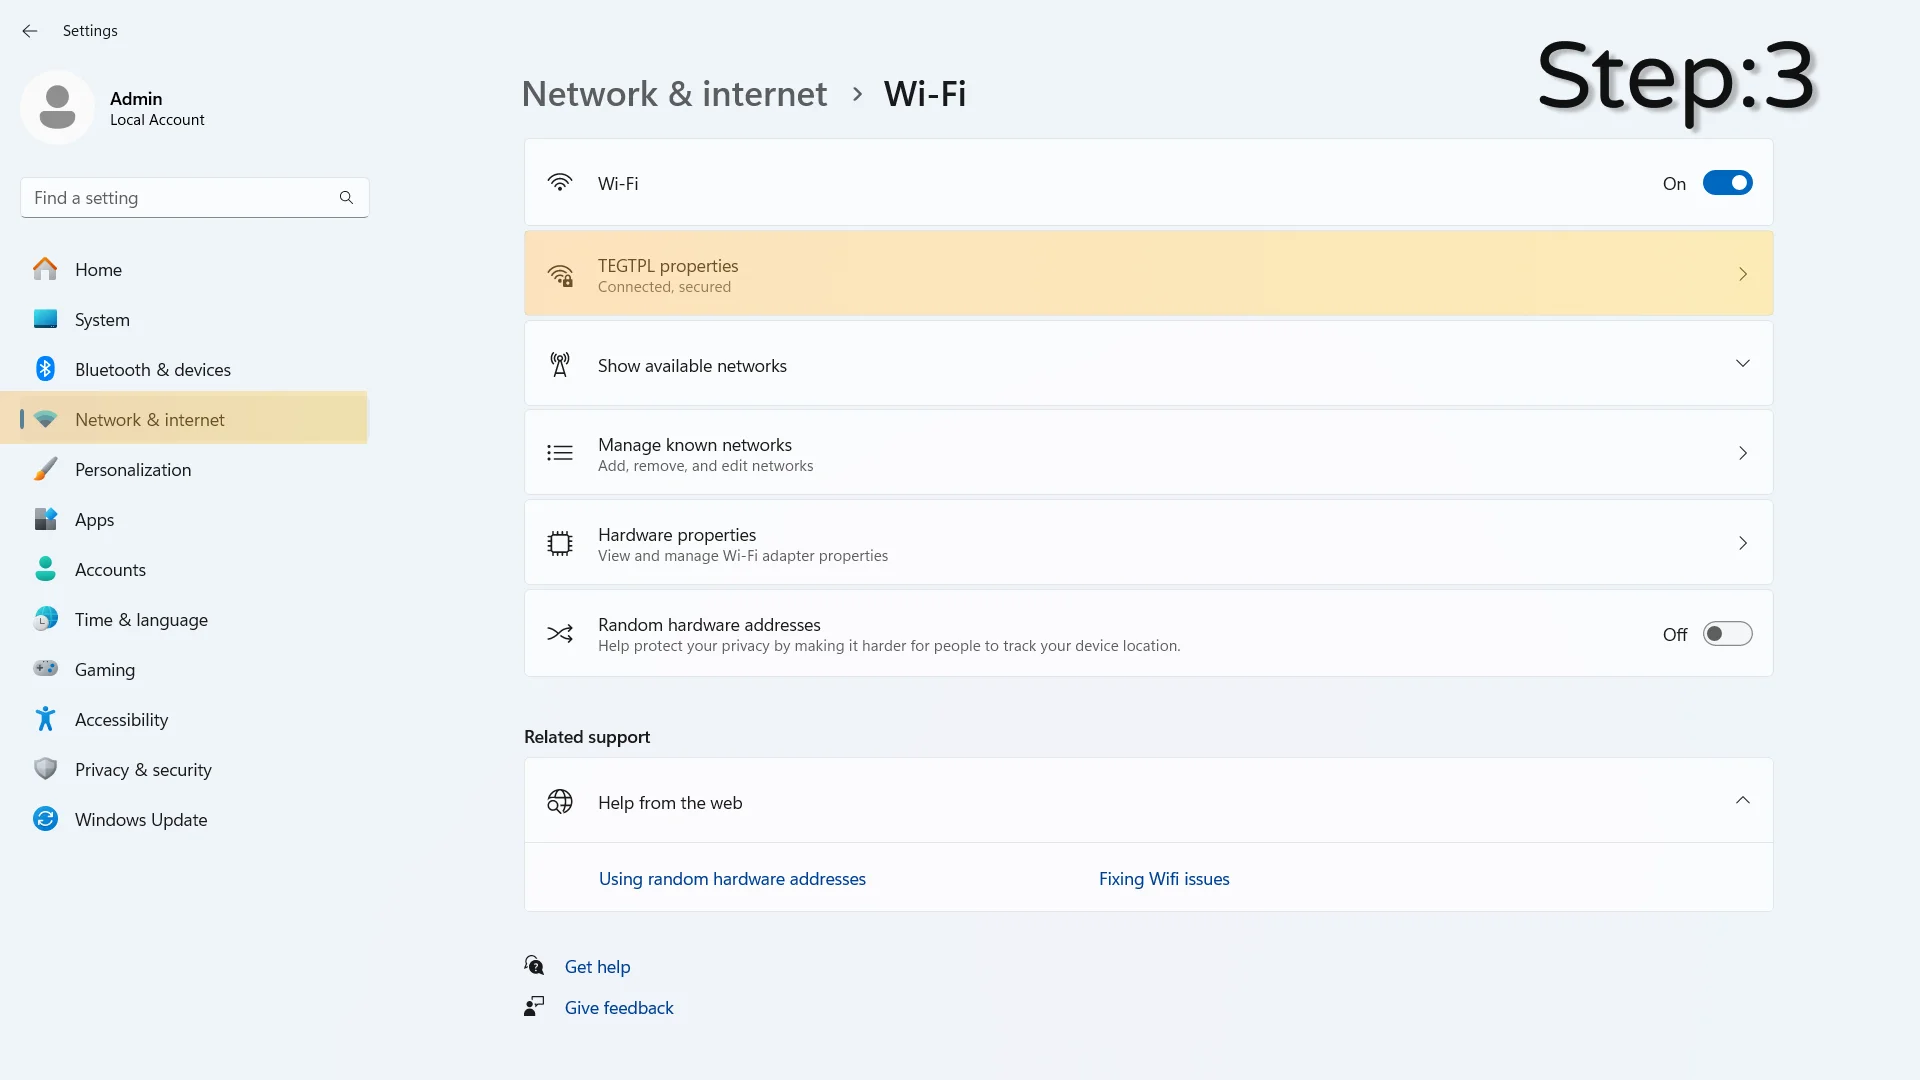Disable Wi-Fi toggle switch

[1727, 182]
